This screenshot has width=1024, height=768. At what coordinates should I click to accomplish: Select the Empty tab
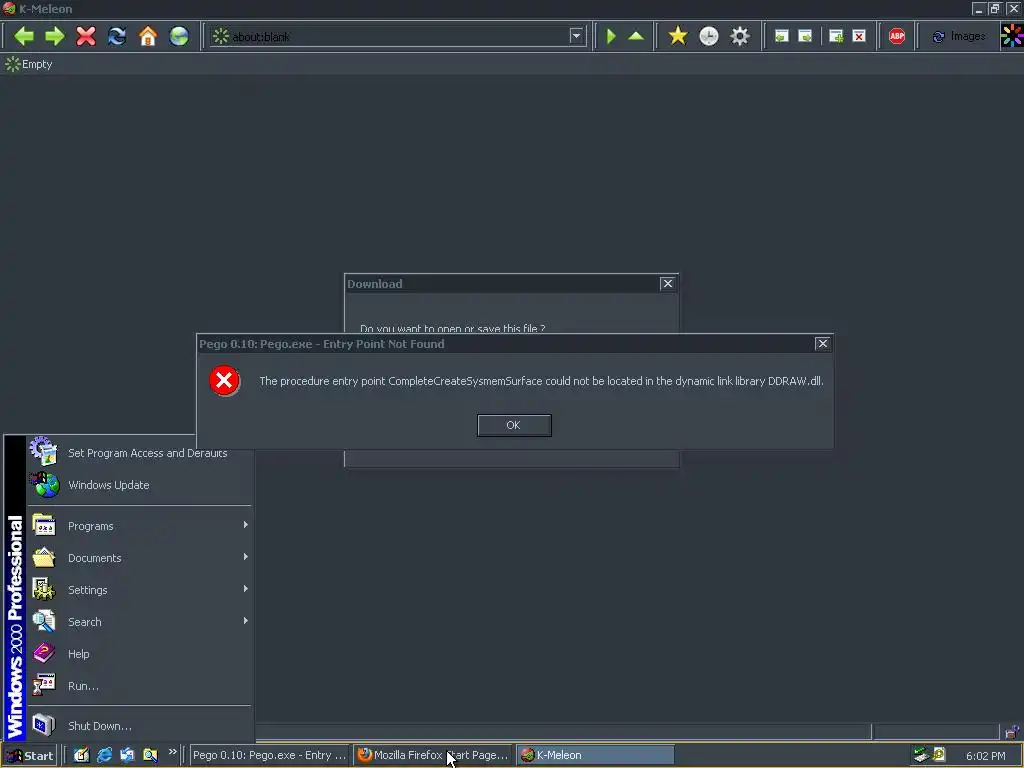tap(29, 64)
